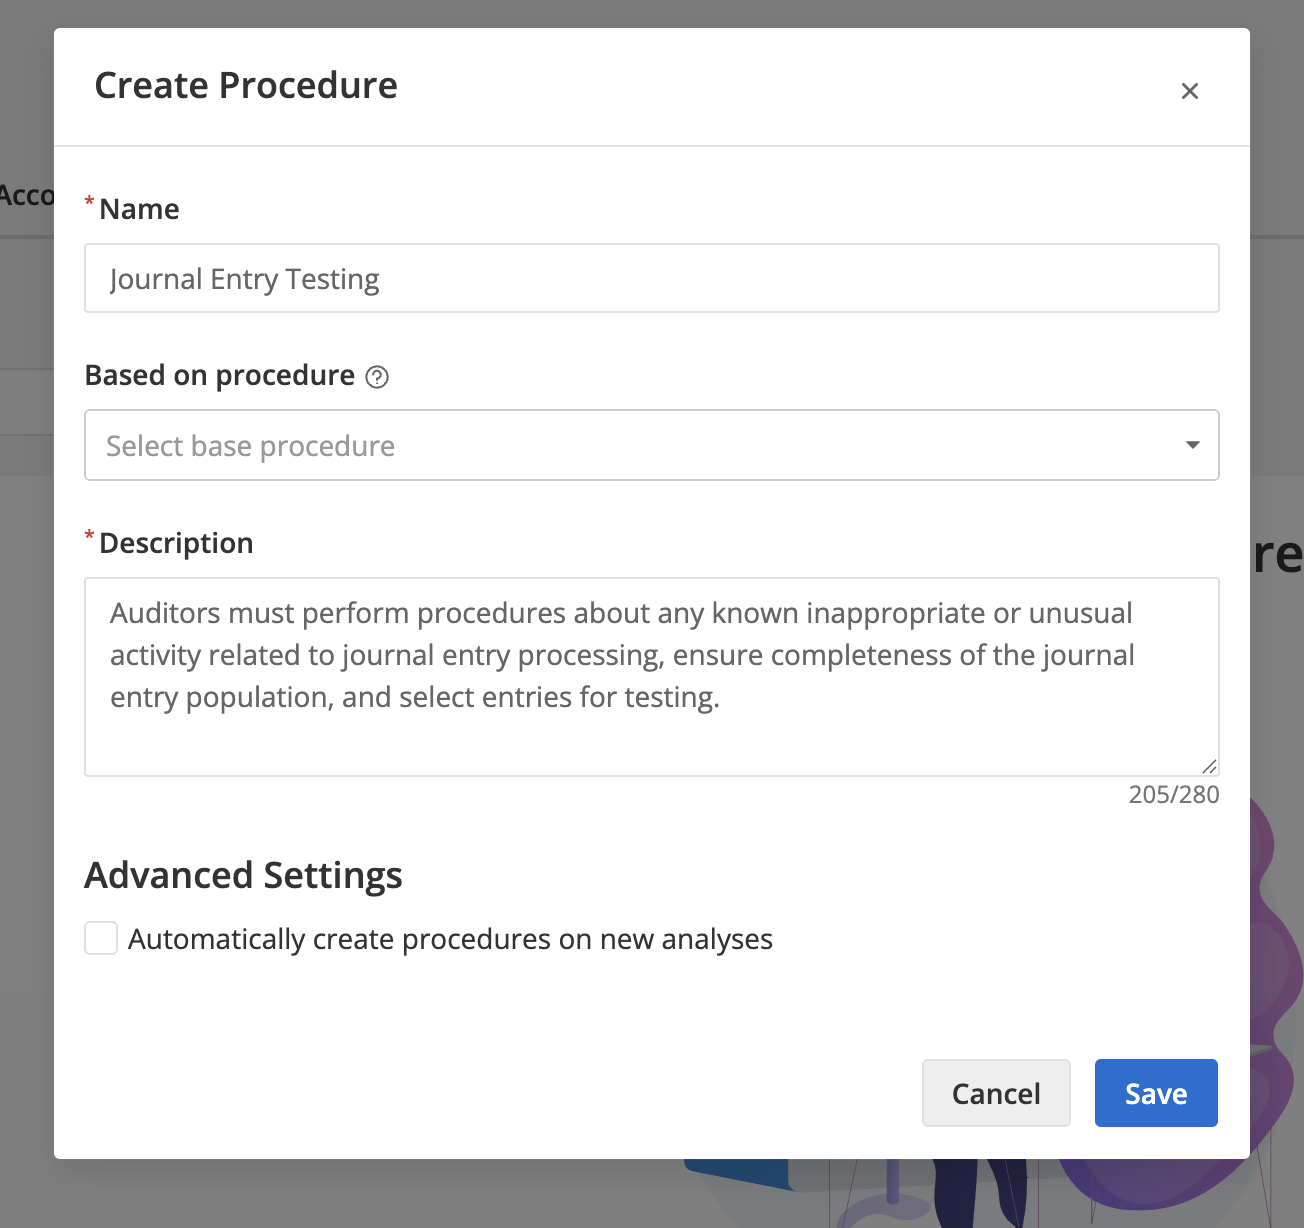Image resolution: width=1304 pixels, height=1228 pixels.
Task: Click the Create Procedure dialog title
Action: click(245, 86)
